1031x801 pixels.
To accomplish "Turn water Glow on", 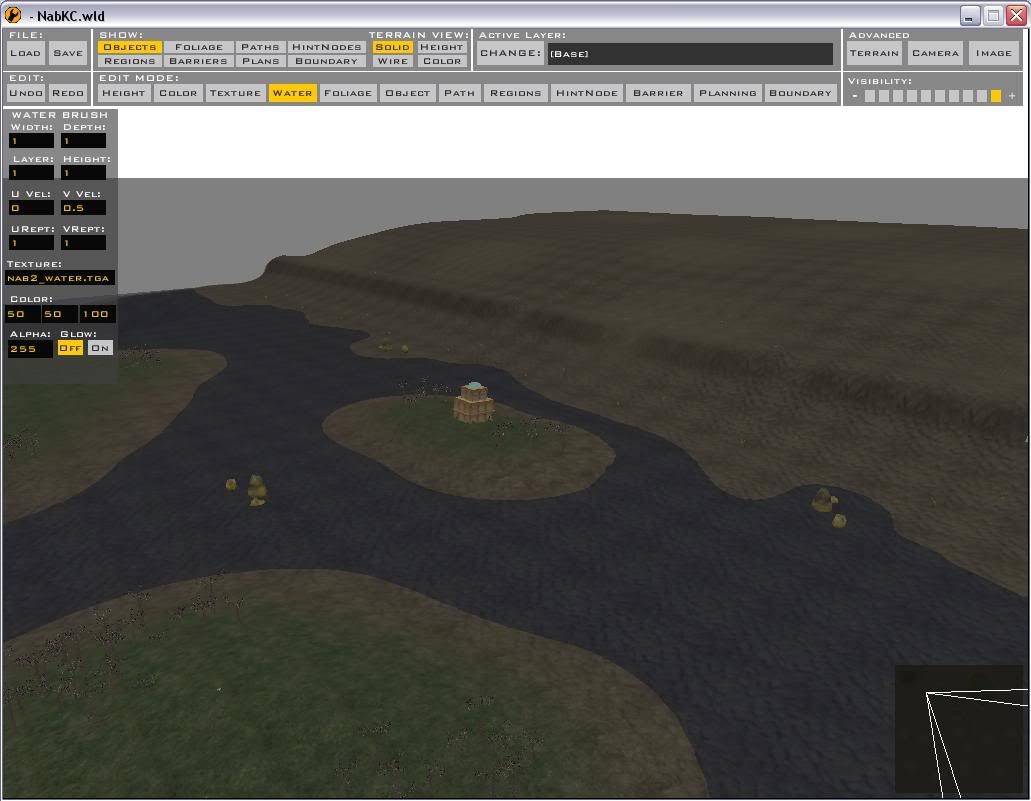I will pos(100,348).
